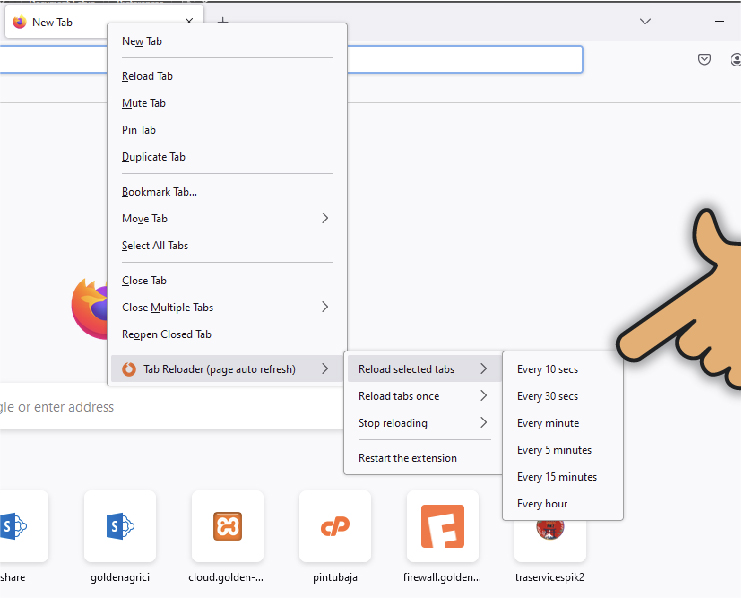Choose Every 5 minutes reload interval

(x=554, y=450)
